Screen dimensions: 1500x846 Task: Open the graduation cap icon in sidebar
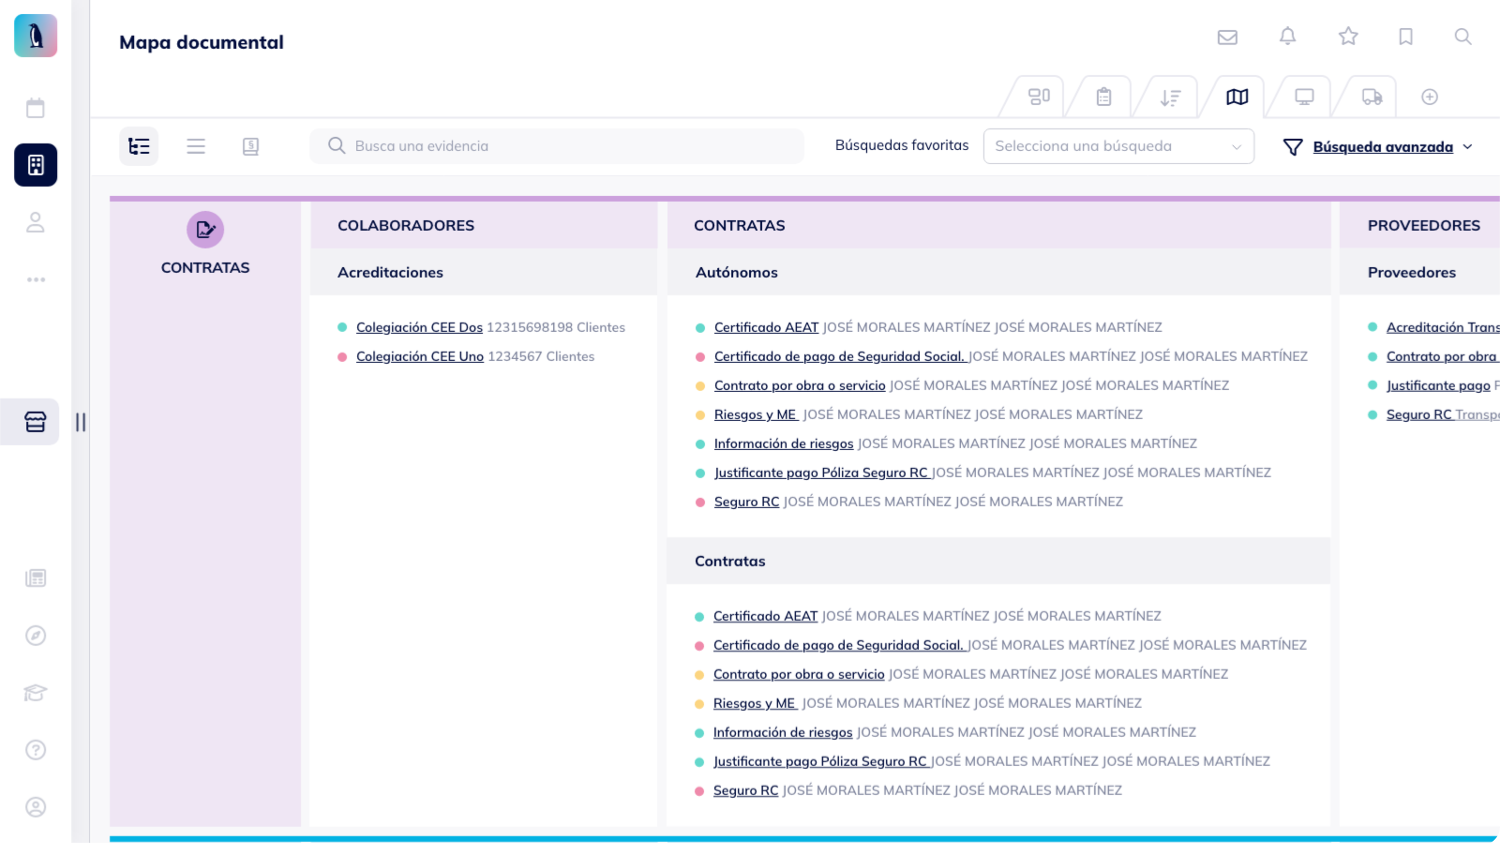point(36,693)
